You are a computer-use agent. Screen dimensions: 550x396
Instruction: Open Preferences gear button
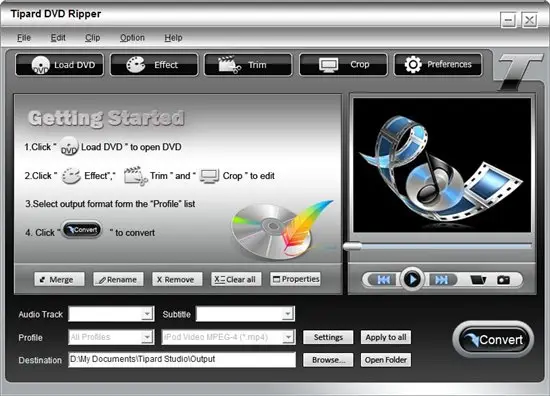click(438, 65)
